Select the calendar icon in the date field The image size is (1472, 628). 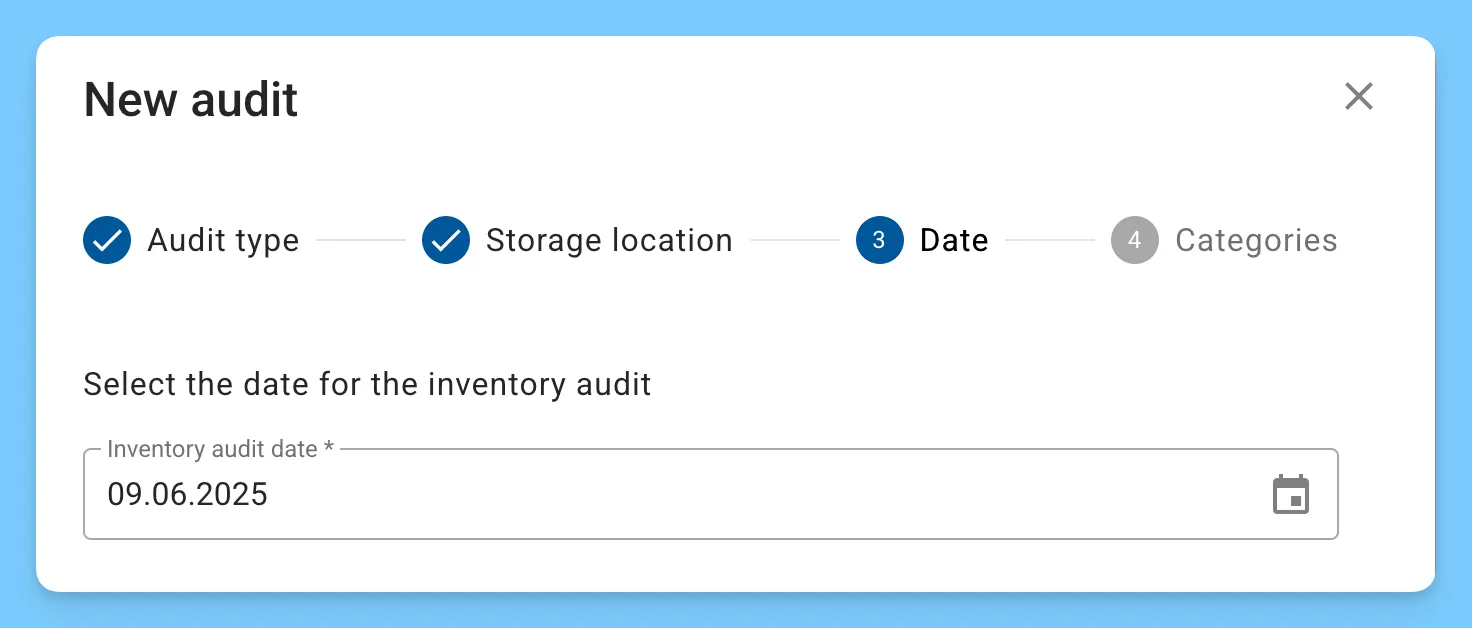(x=1291, y=494)
